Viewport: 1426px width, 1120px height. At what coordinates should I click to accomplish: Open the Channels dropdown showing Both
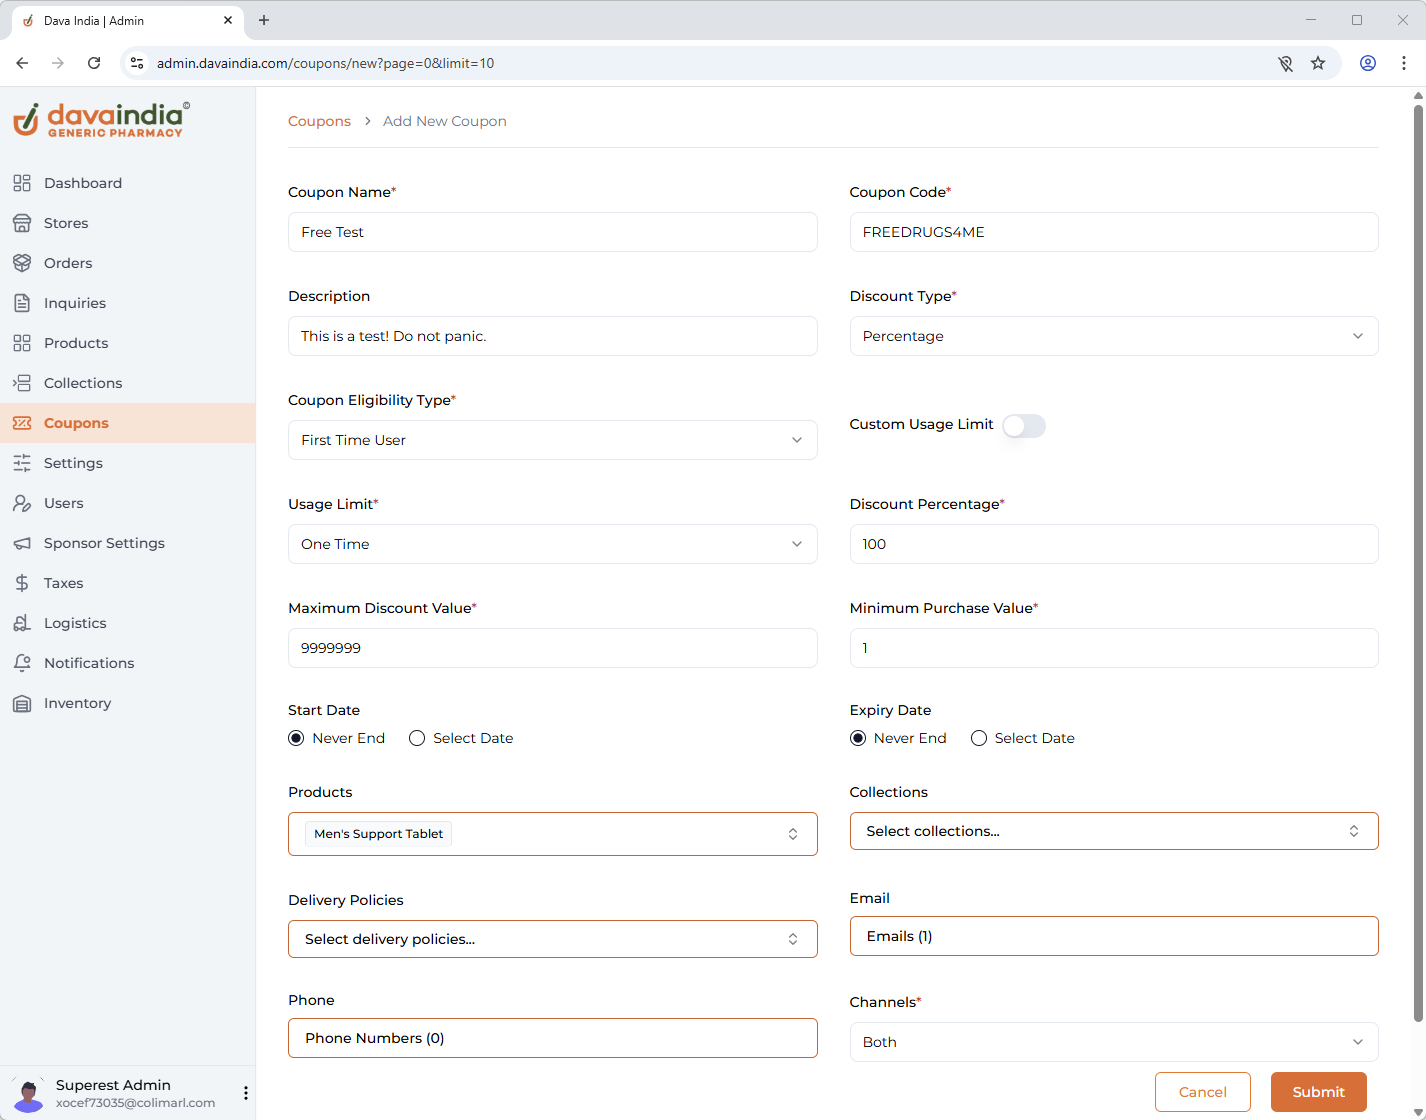[1113, 1042]
